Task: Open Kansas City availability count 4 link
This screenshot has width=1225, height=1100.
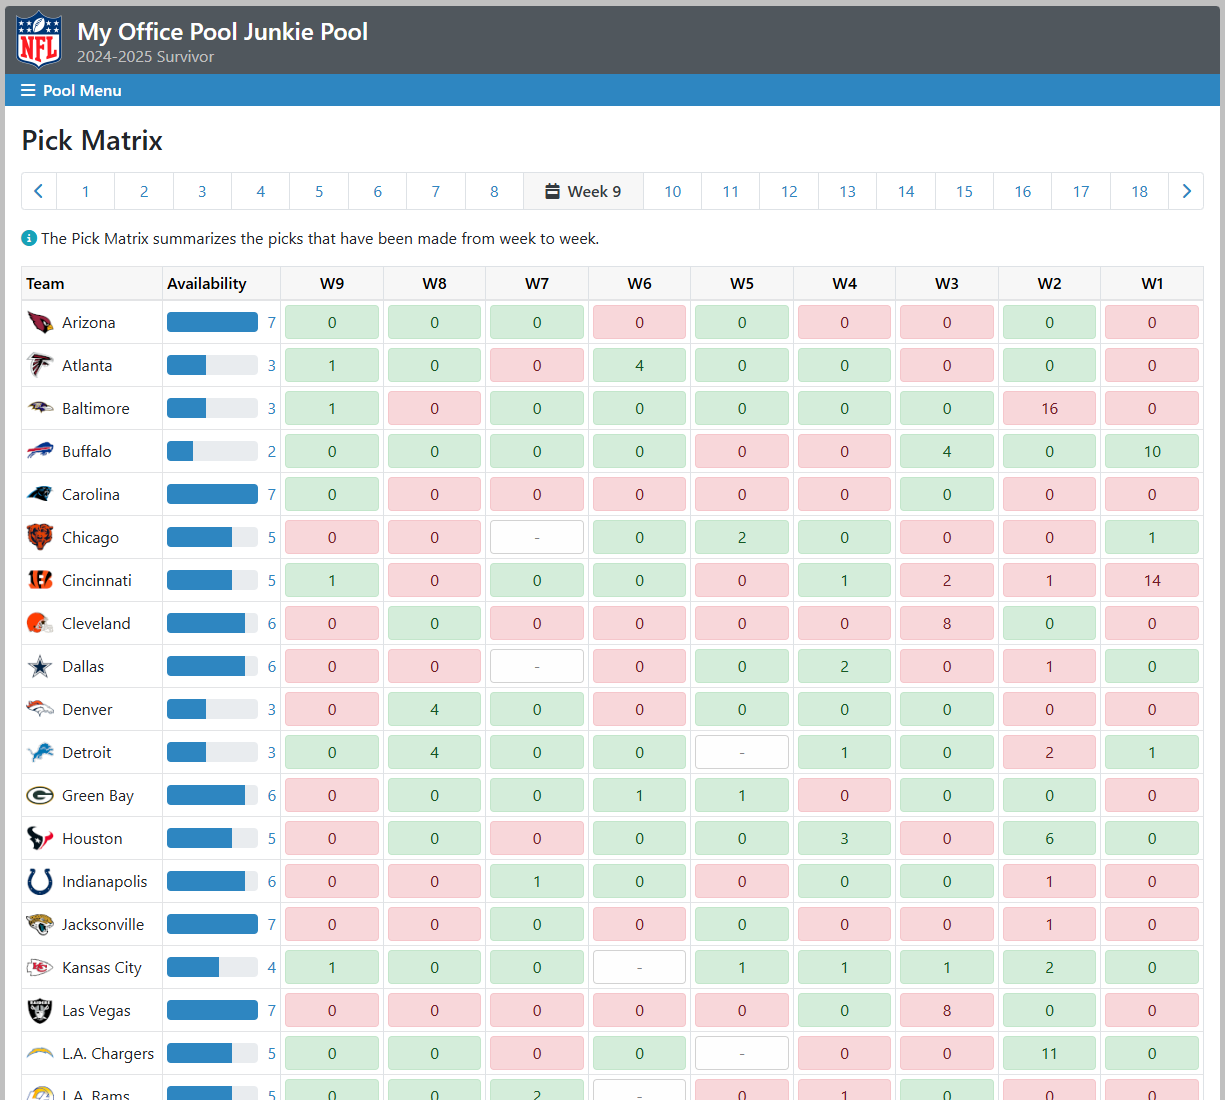Action: tap(271, 968)
